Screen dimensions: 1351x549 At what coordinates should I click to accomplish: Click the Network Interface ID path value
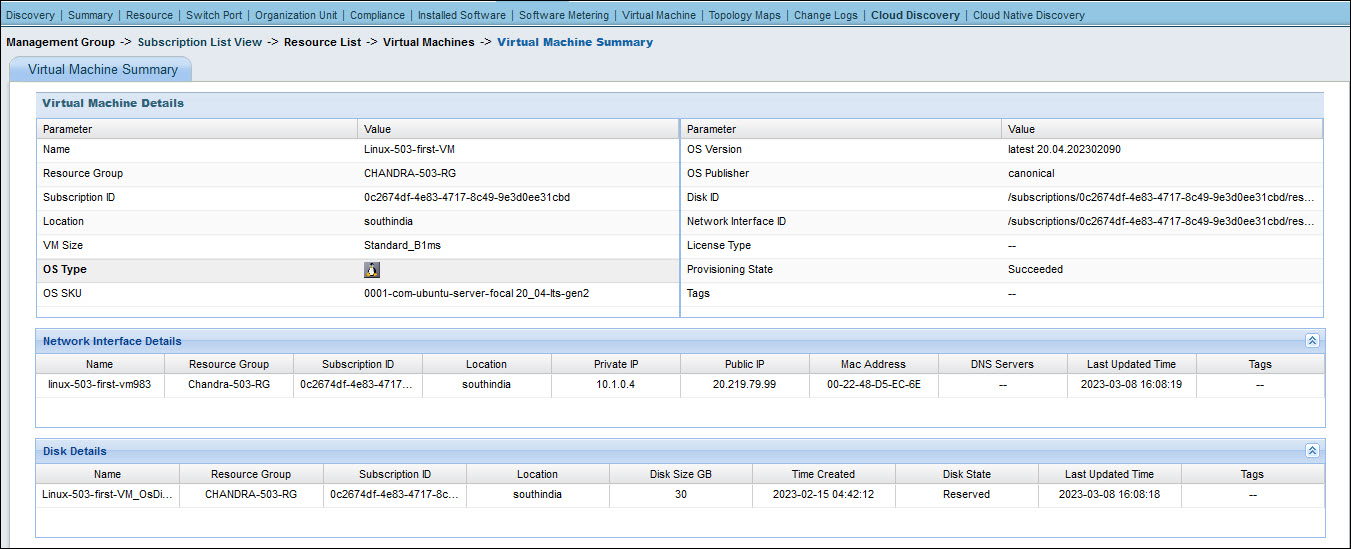click(x=1161, y=222)
